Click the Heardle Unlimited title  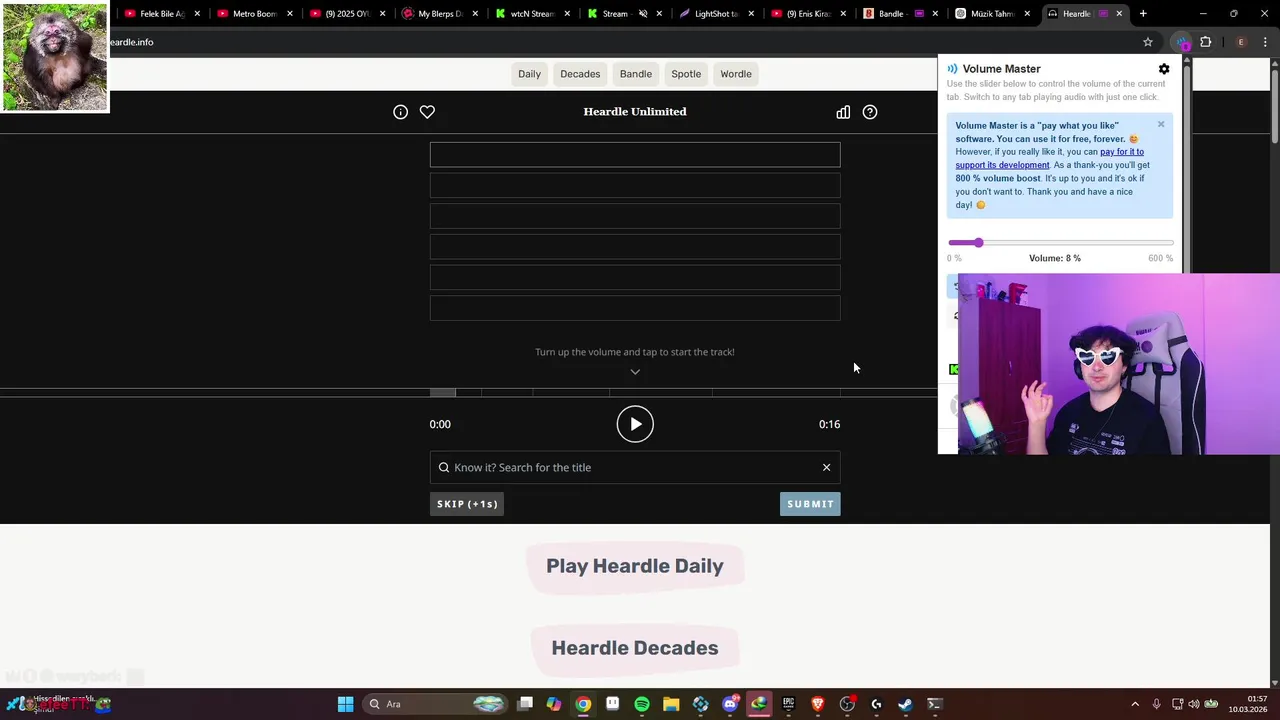point(635,112)
